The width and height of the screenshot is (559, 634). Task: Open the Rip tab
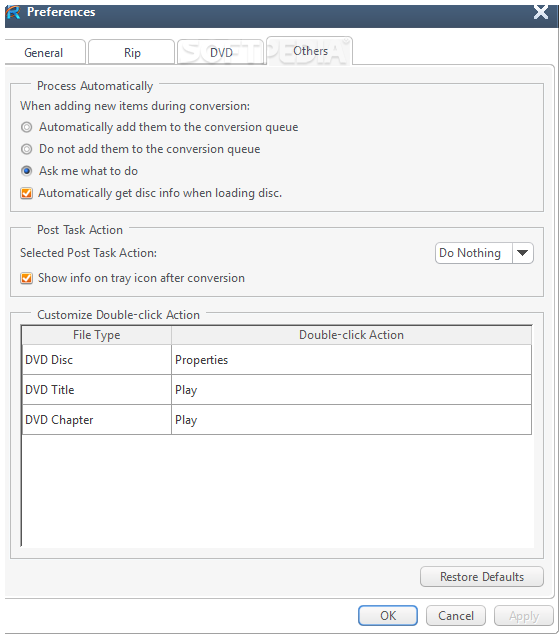pos(132,53)
